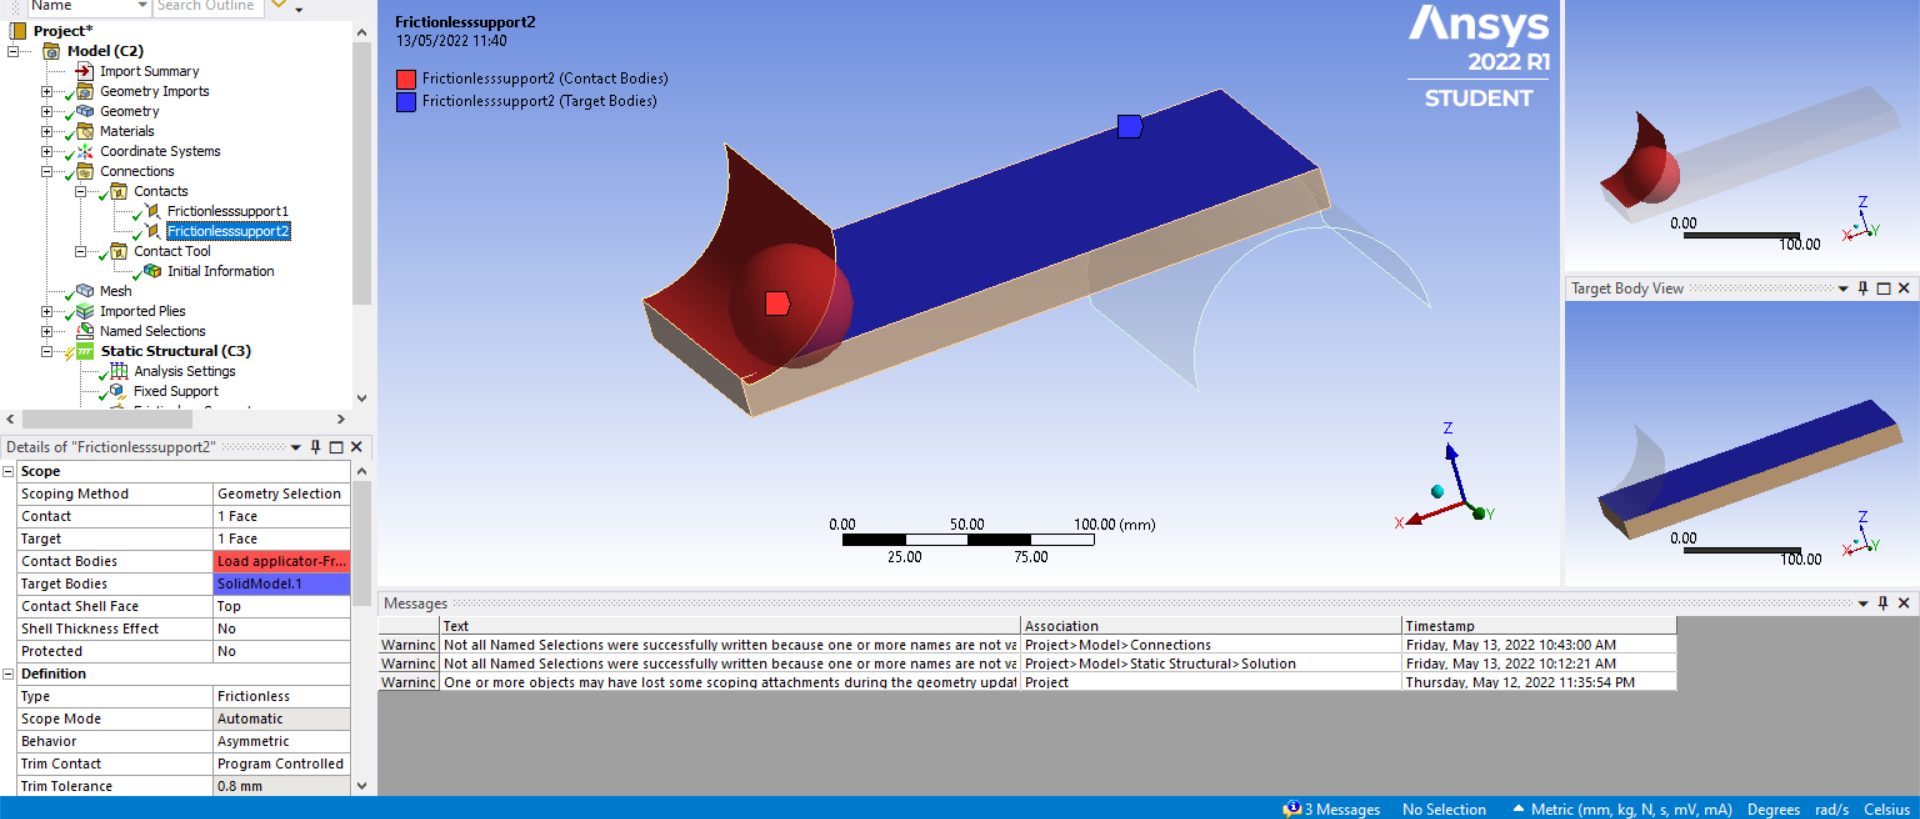Screen dimensions: 1920x819
Task: Expand the Named Selections node
Action: [x=47, y=331]
